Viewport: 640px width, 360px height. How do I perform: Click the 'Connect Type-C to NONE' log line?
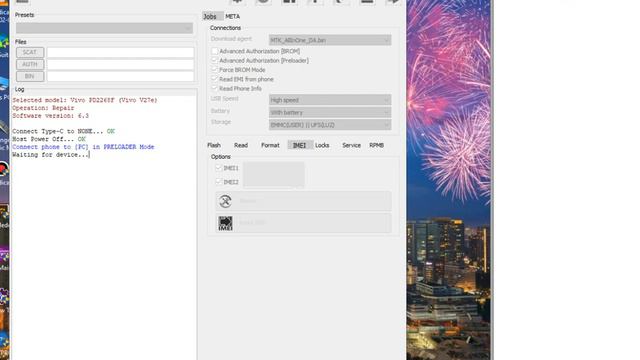pos(64,131)
